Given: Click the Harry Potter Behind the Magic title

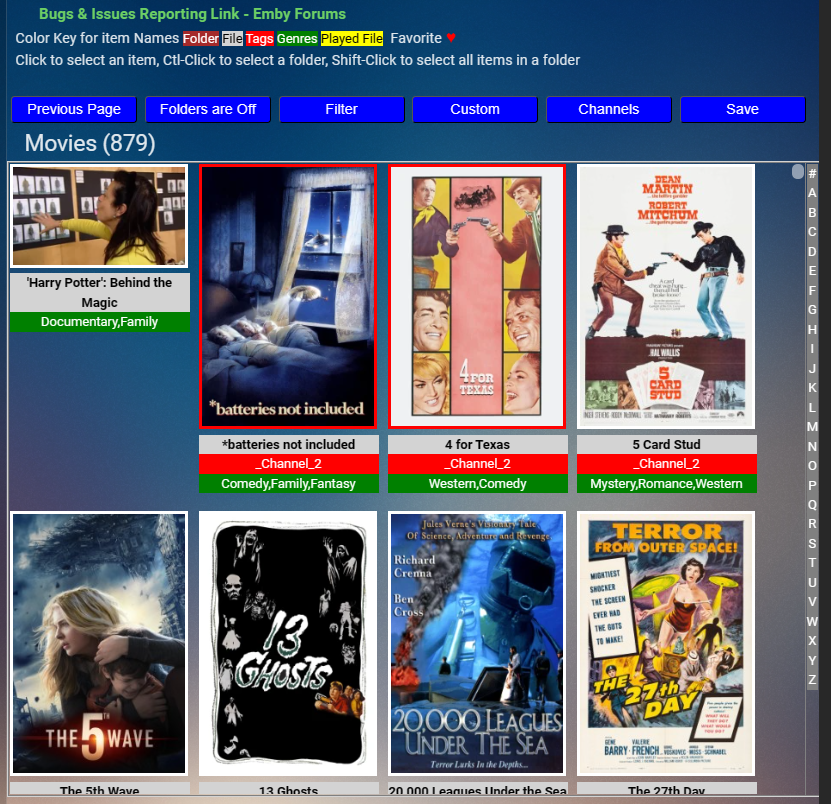Looking at the screenshot, I should [100, 293].
